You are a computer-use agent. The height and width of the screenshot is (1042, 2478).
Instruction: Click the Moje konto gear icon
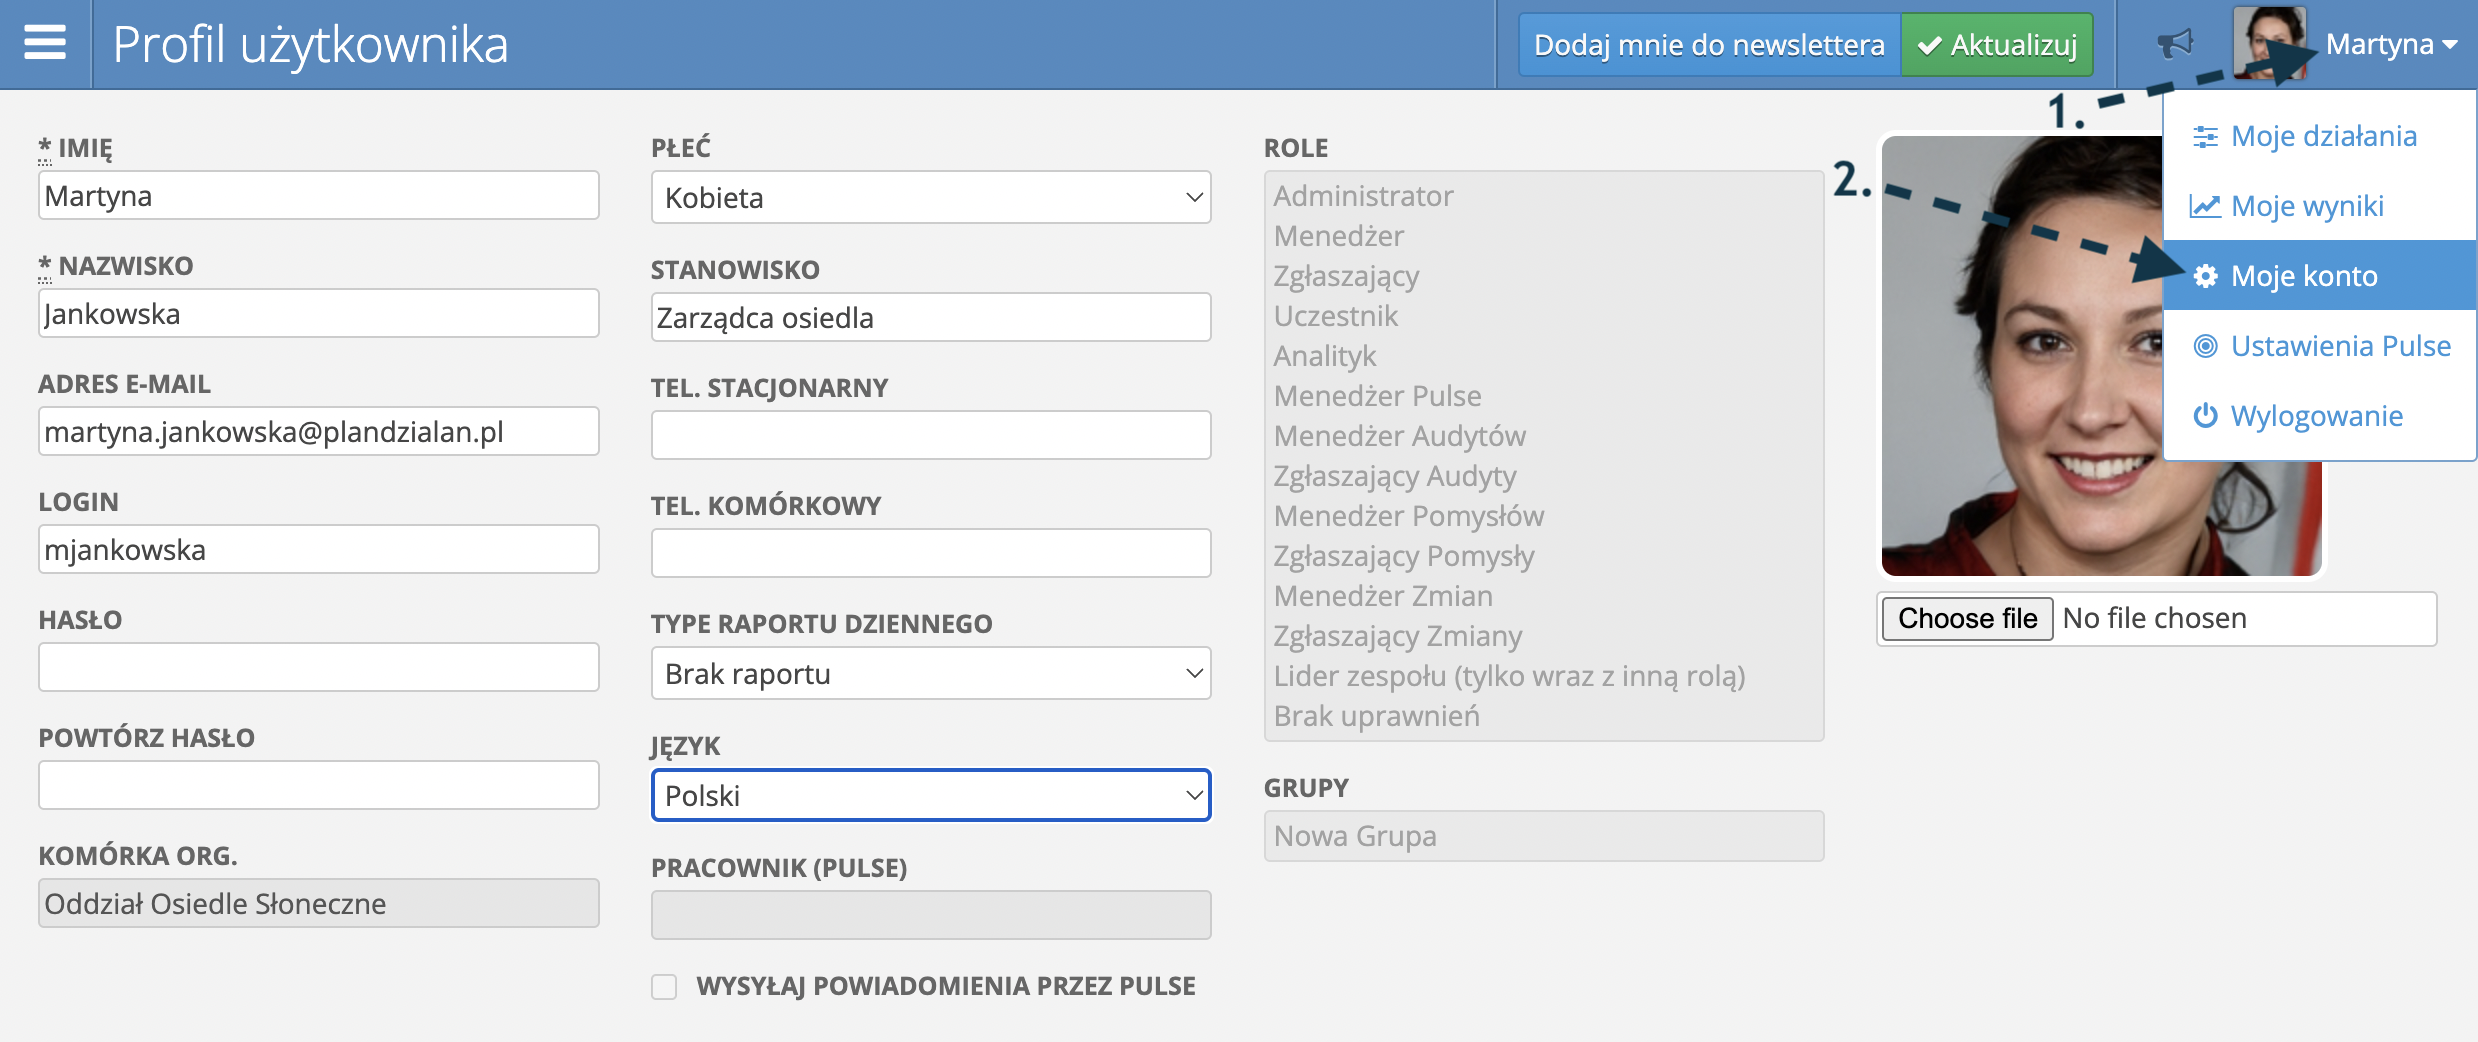2205,276
